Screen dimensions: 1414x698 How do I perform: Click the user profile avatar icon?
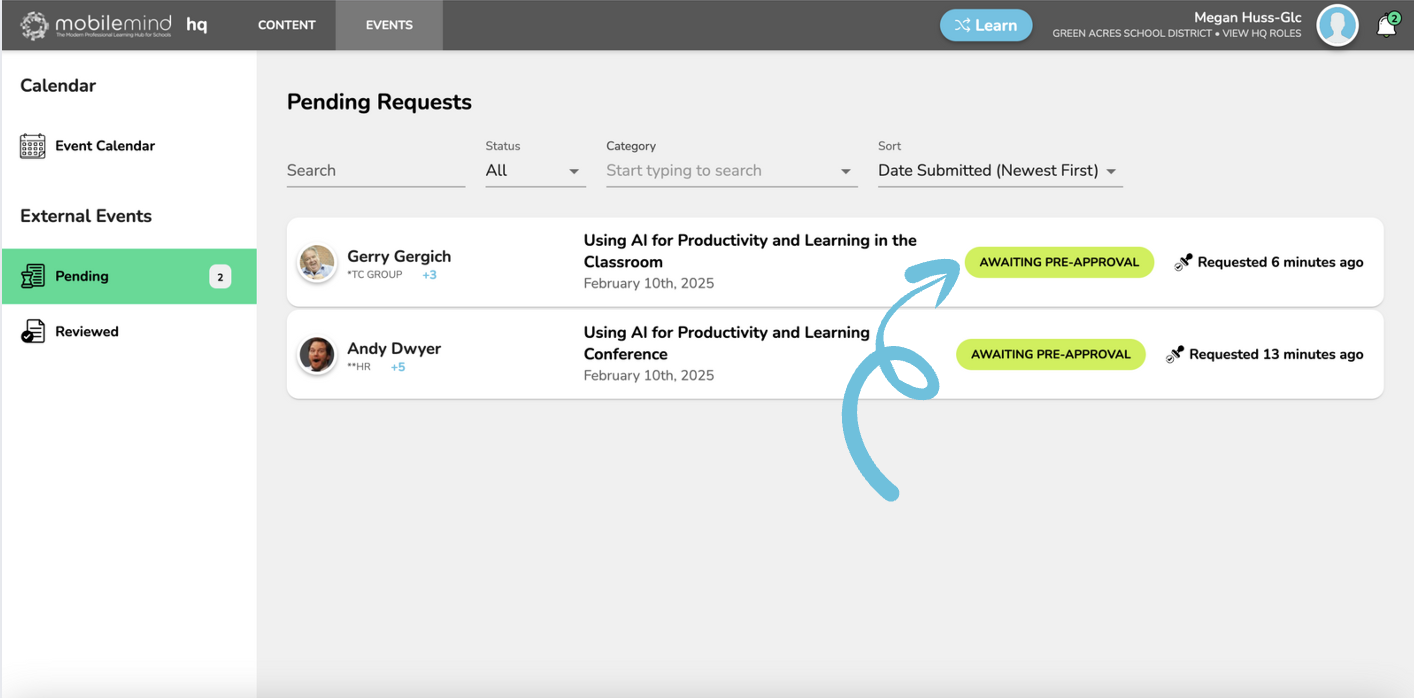pos(1337,26)
